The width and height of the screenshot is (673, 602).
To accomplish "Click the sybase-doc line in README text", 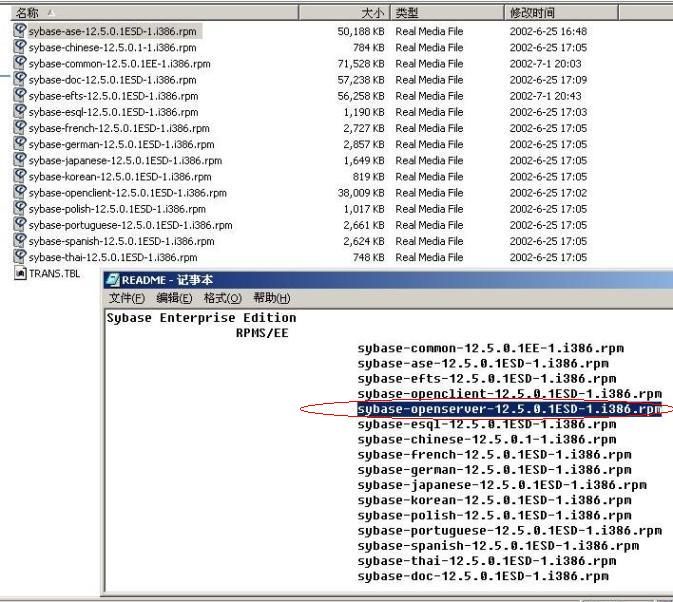I will [483, 576].
